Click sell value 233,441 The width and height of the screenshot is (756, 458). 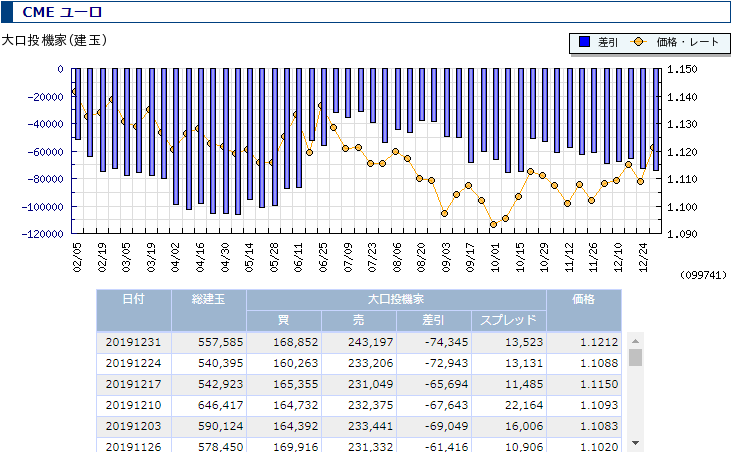pyautogui.click(x=371, y=427)
